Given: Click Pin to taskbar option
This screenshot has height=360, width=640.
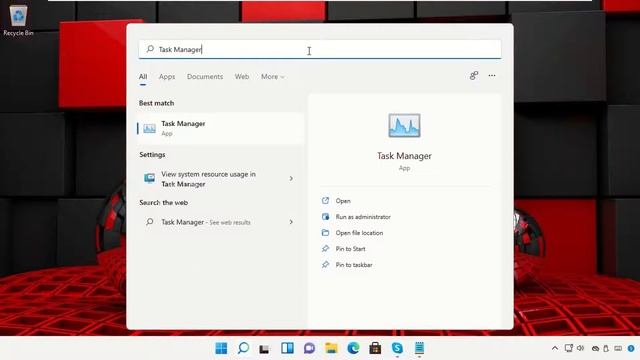Looking at the screenshot, I should point(354,265).
